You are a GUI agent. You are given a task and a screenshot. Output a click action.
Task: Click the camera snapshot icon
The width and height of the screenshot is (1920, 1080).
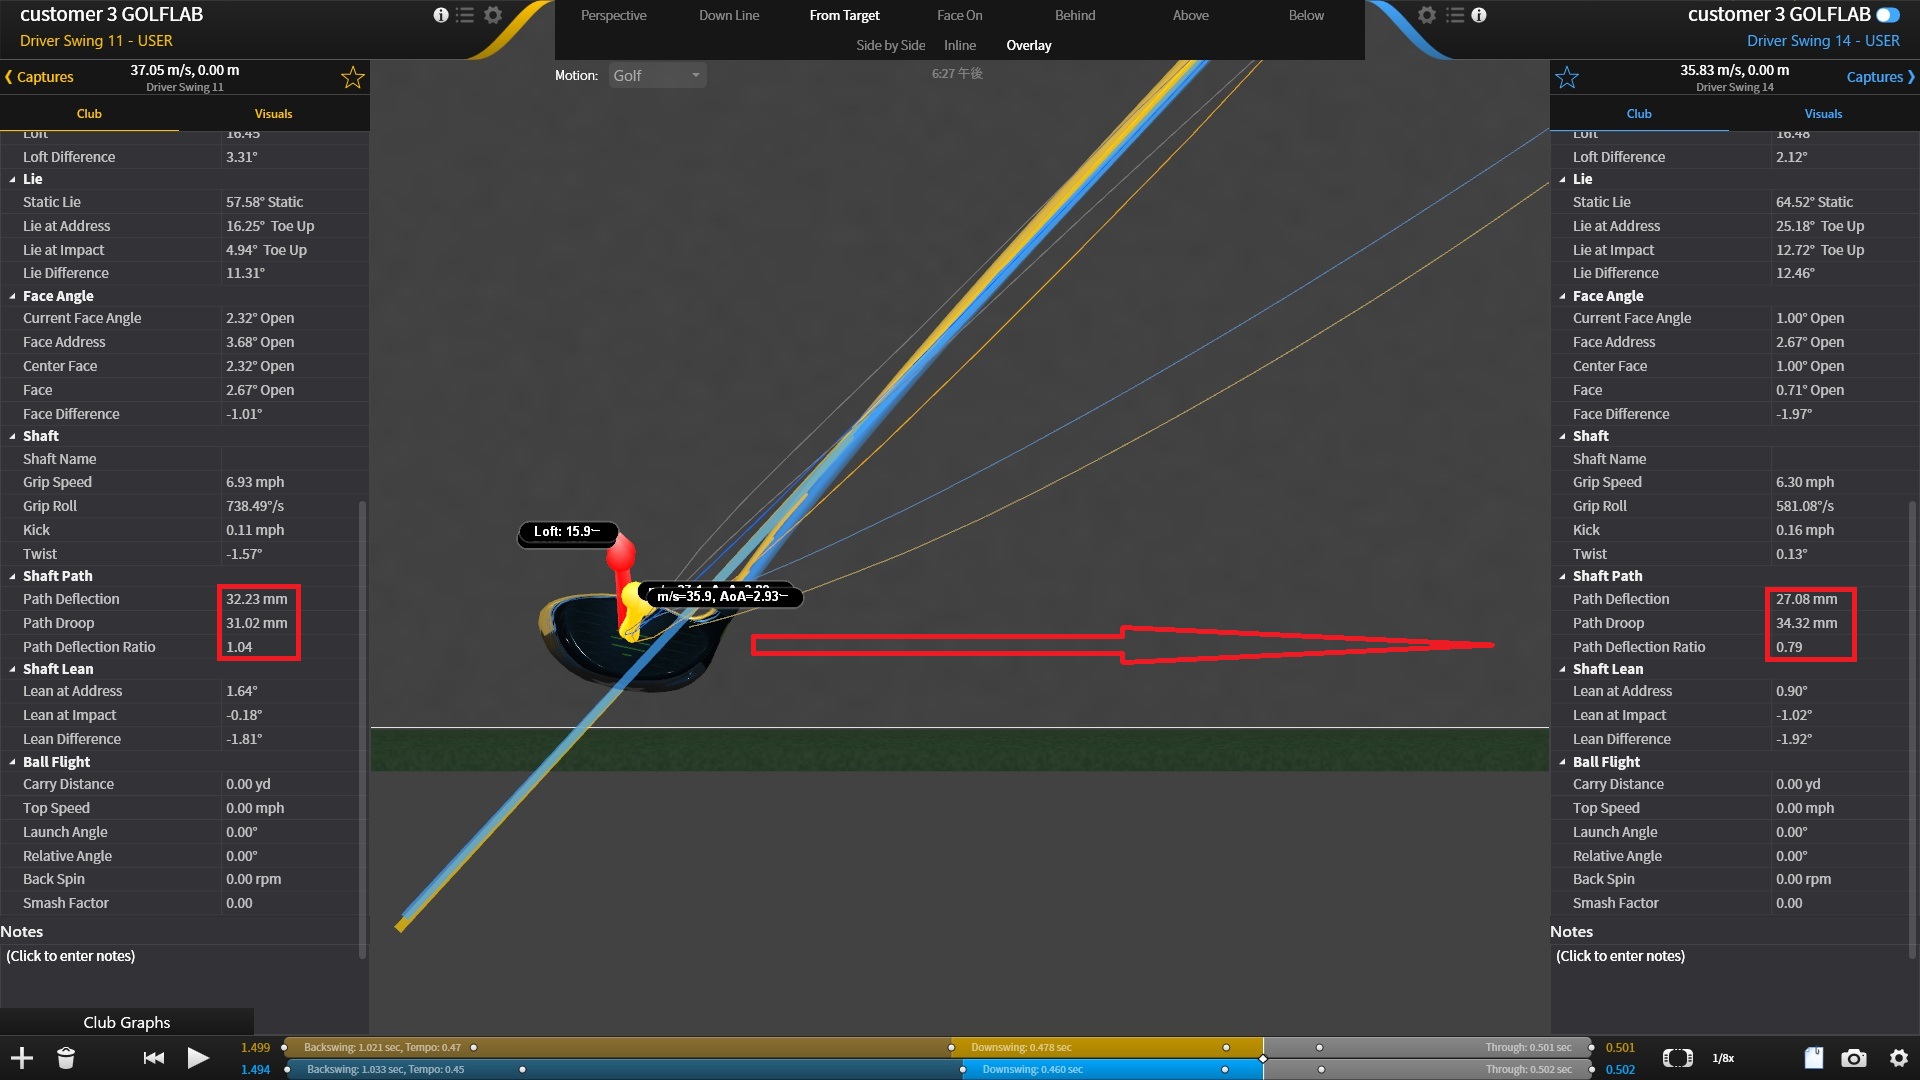1854,1058
